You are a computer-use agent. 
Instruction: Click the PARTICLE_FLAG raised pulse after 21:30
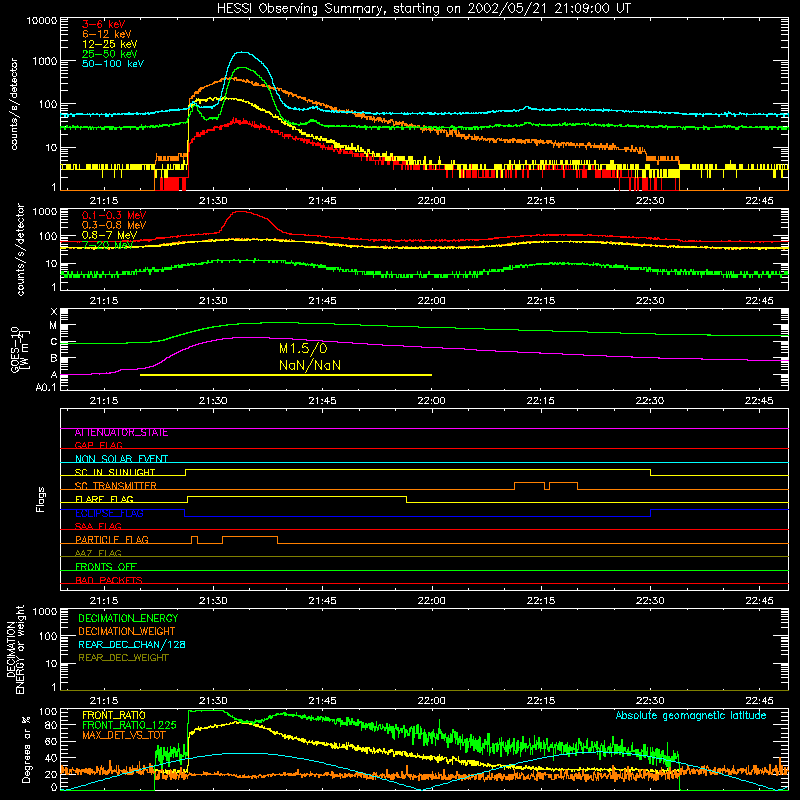pyautogui.click(x=250, y=540)
